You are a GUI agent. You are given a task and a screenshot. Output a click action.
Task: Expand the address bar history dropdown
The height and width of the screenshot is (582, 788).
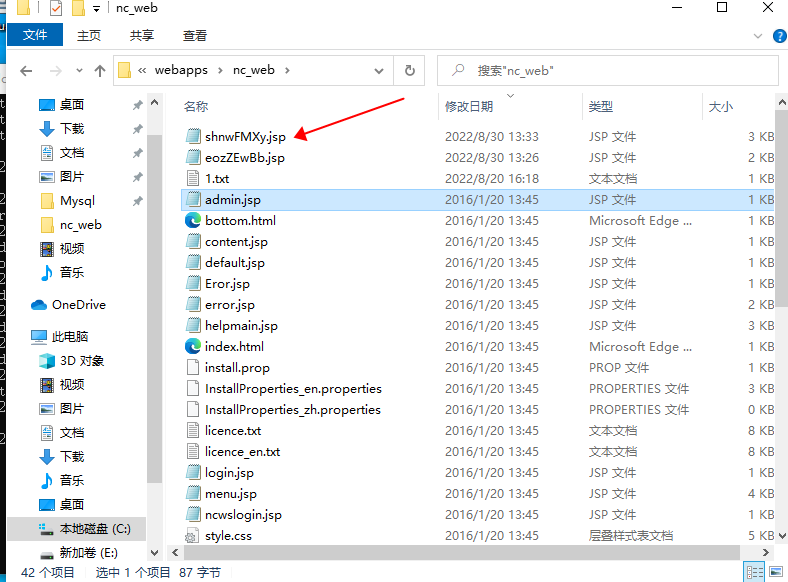coord(379,71)
